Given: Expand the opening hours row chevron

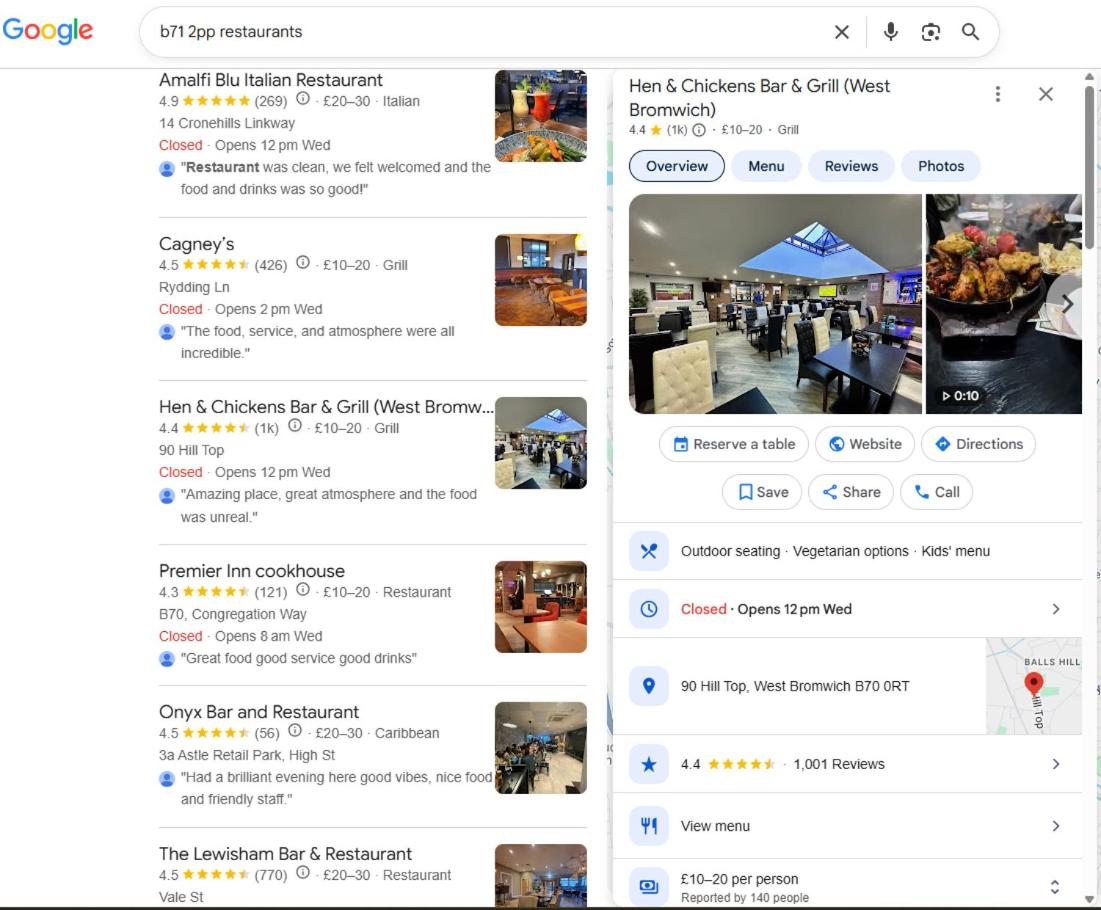Looking at the screenshot, I should pyautogui.click(x=1055, y=609).
